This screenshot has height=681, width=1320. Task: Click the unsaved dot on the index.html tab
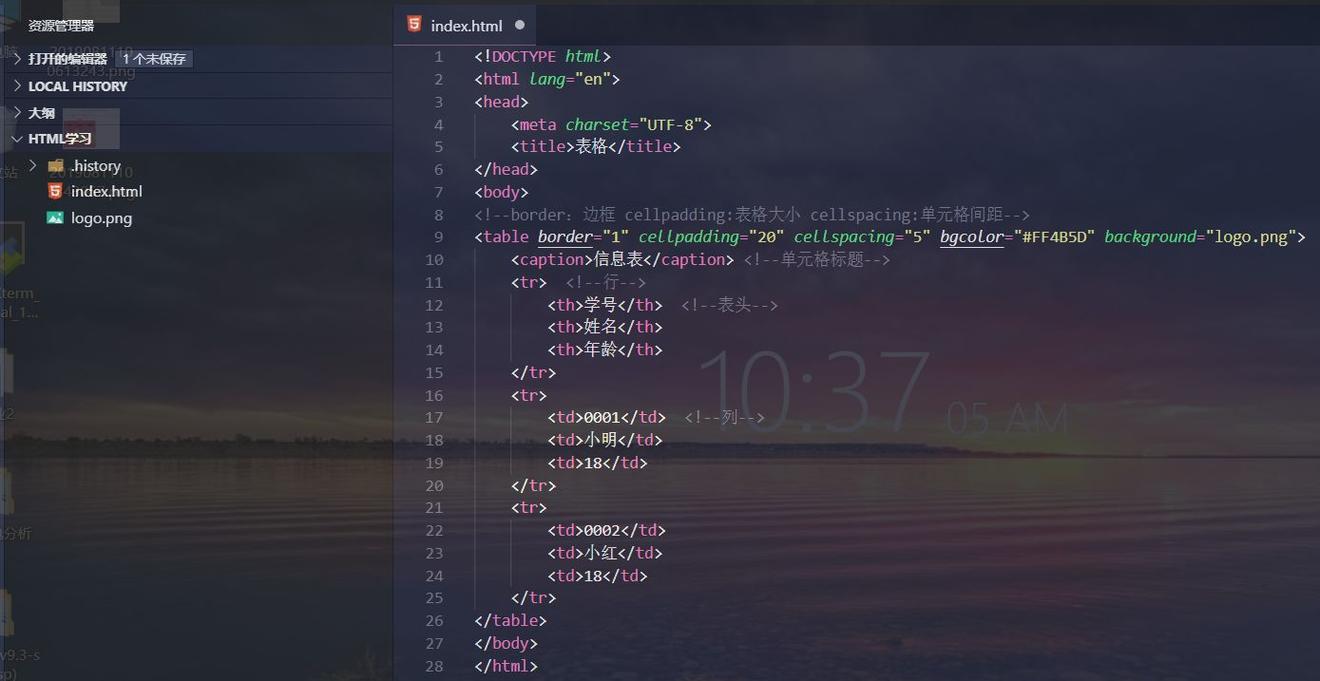[519, 25]
